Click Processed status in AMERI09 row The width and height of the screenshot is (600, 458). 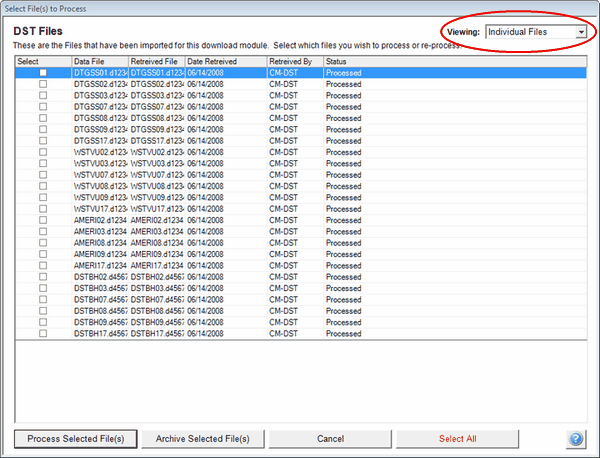point(343,254)
